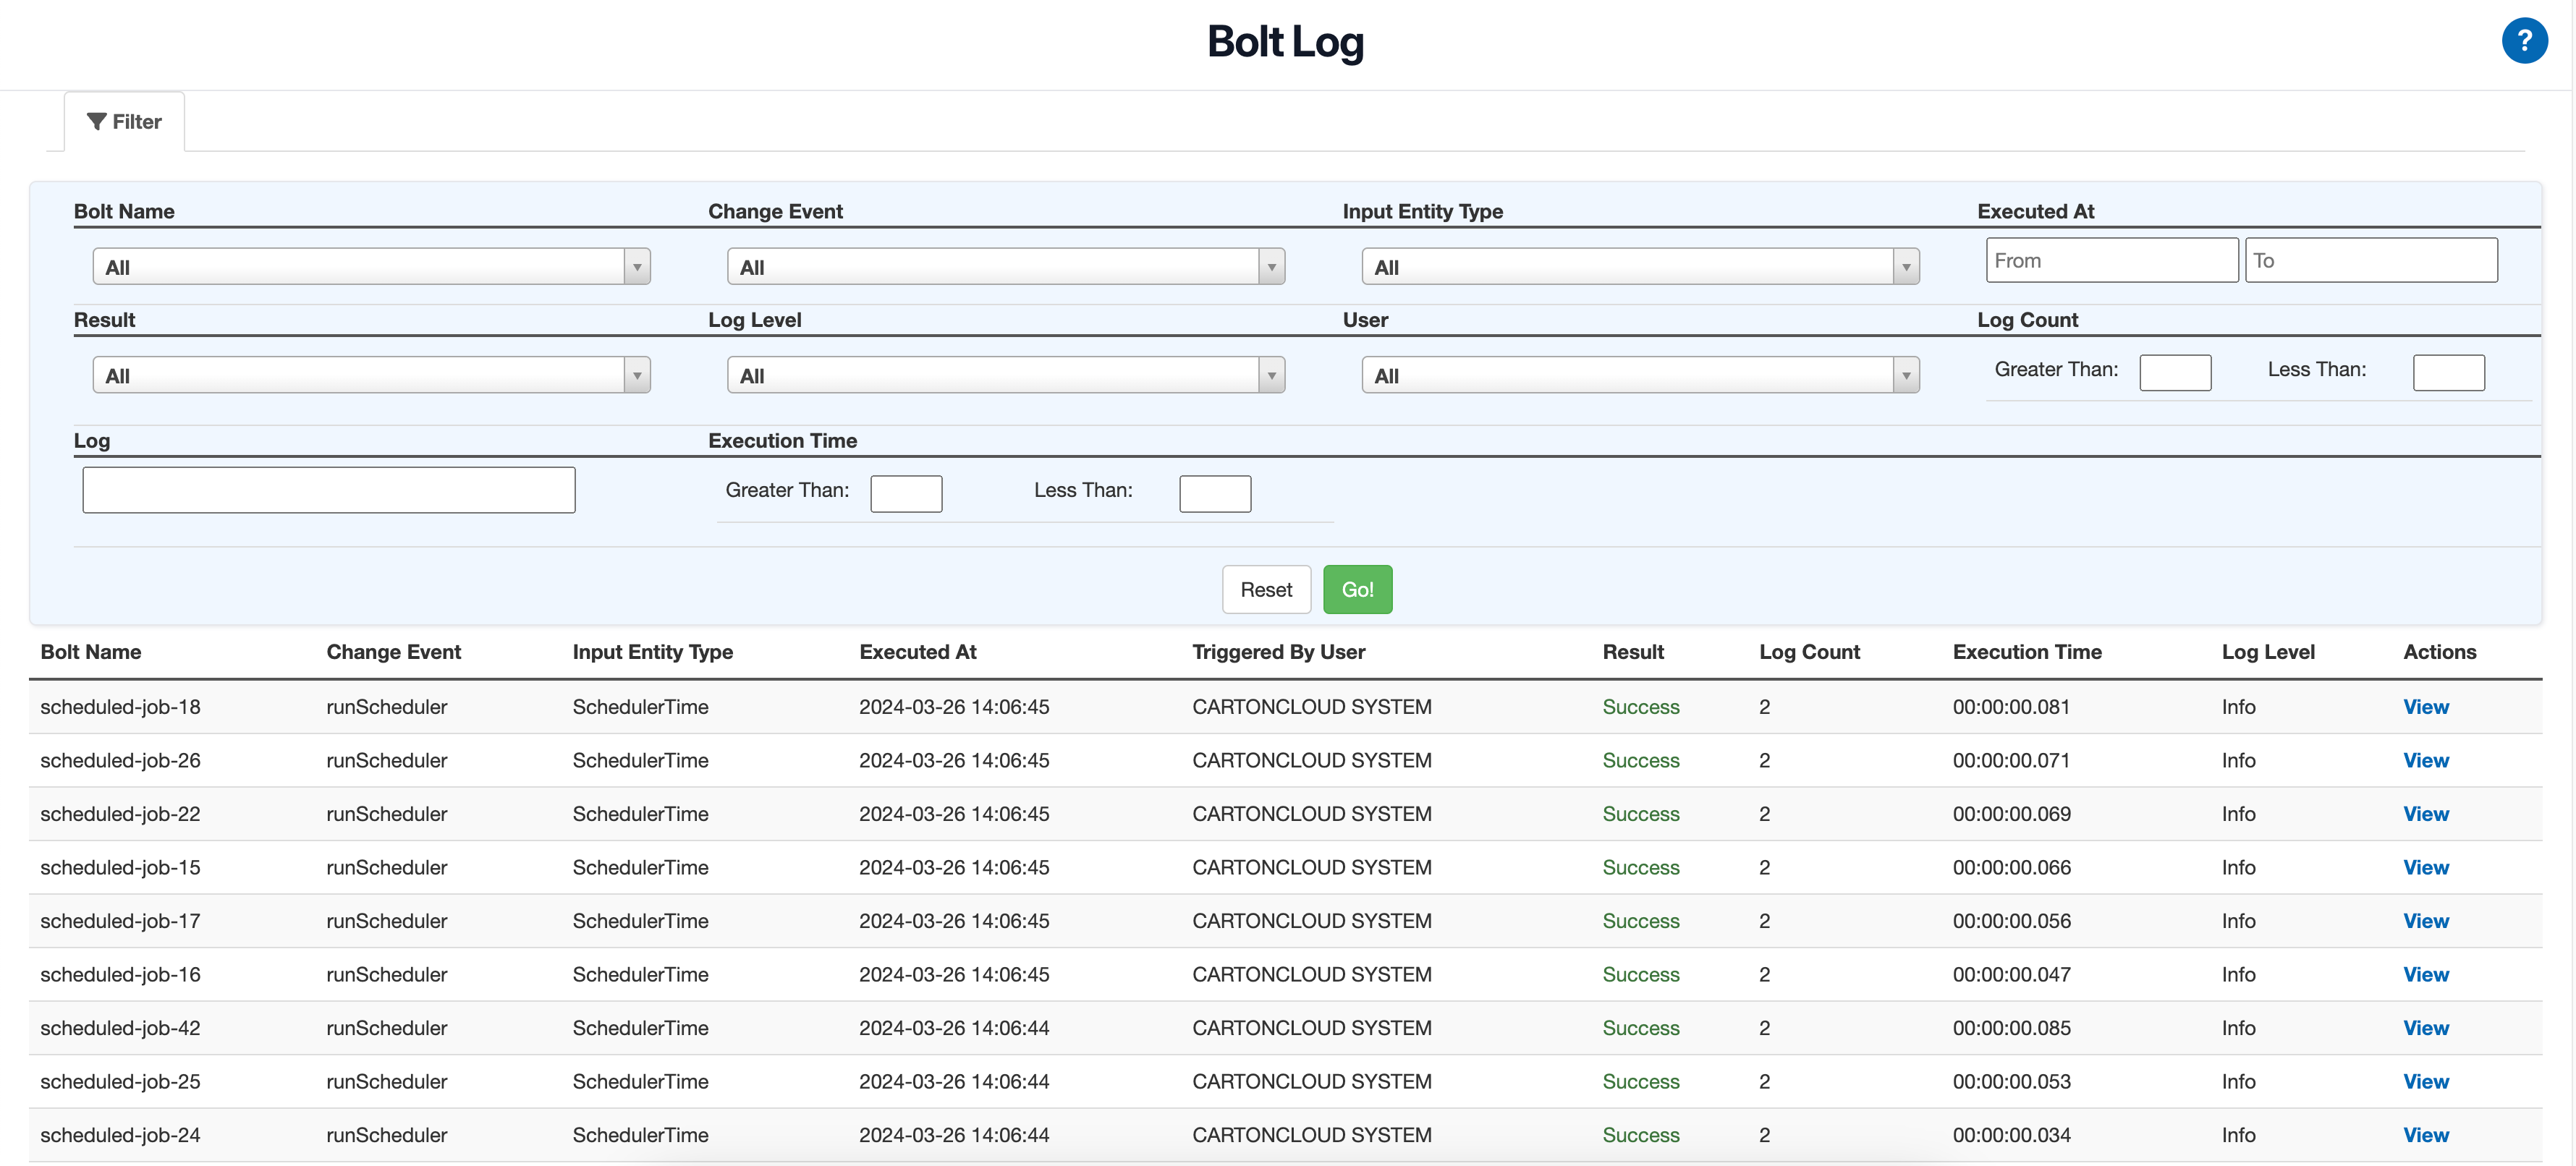Click the Help question mark icon

2525,41
